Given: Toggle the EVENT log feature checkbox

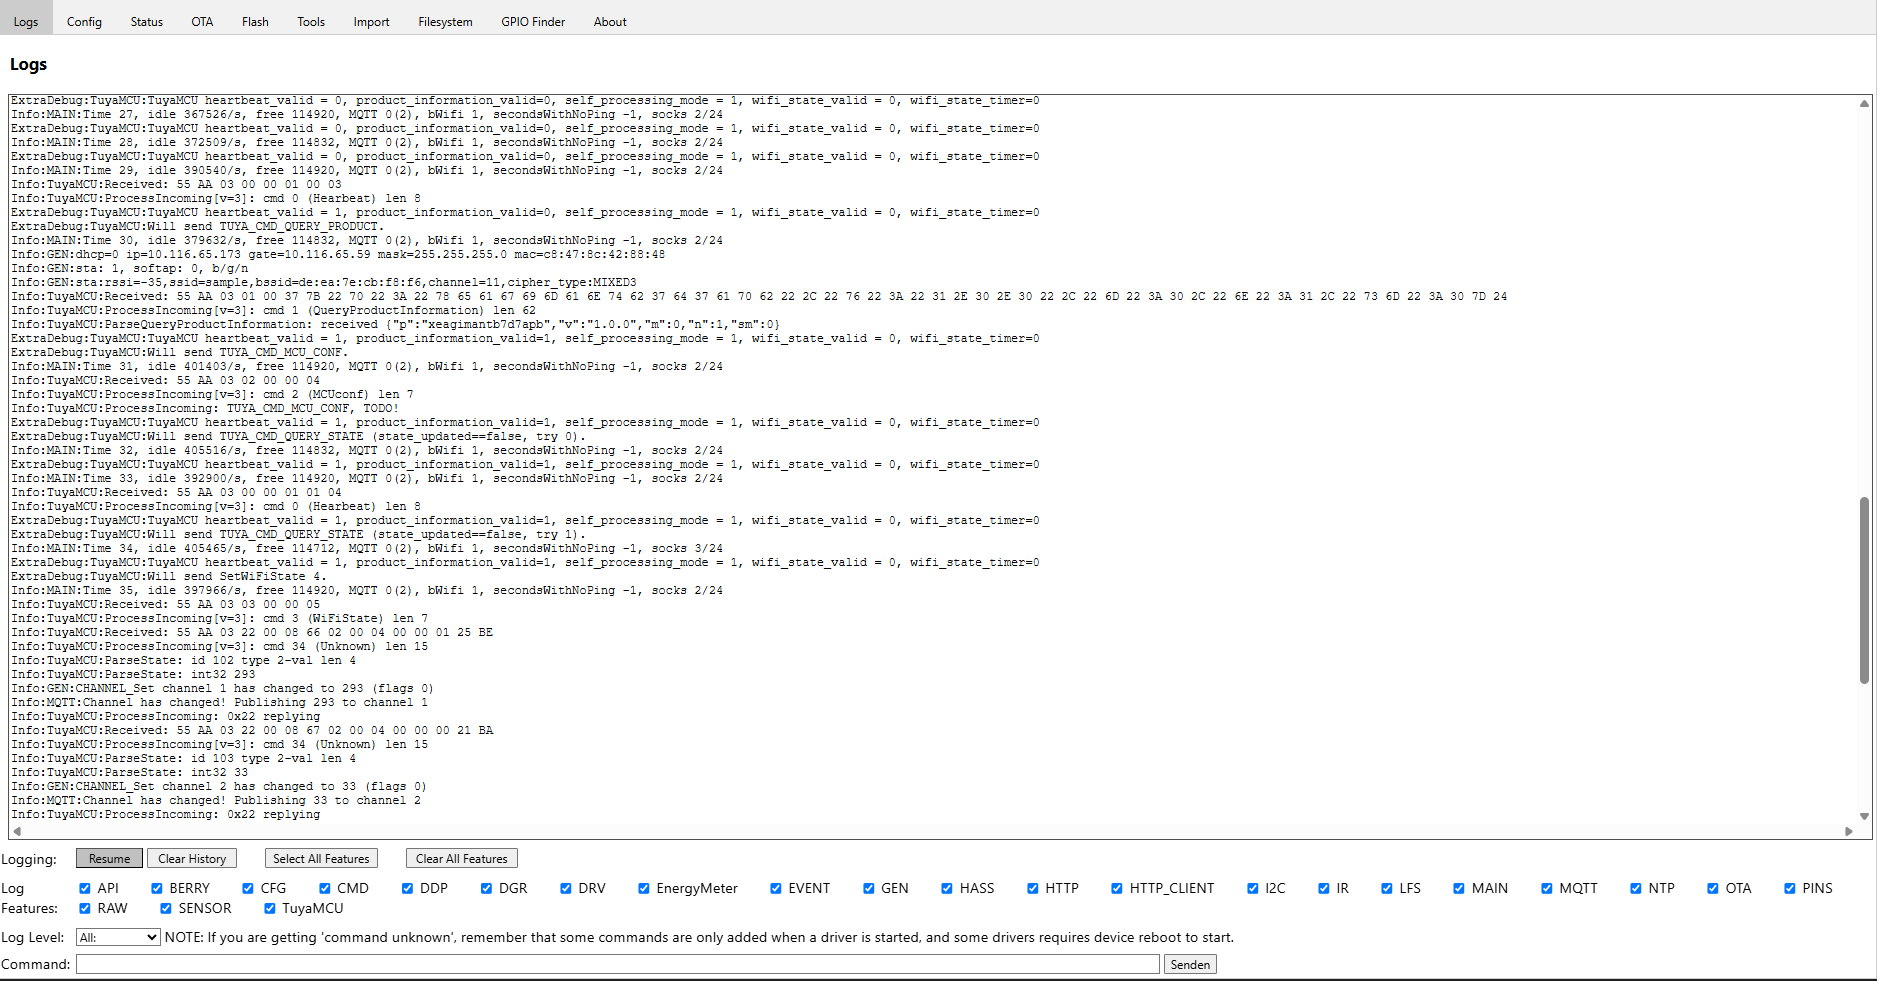Looking at the screenshot, I should 776,888.
